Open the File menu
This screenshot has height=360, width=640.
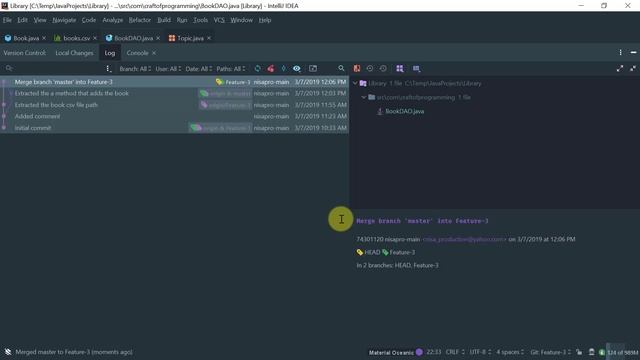pyautogui.click(x=7, y=20)
